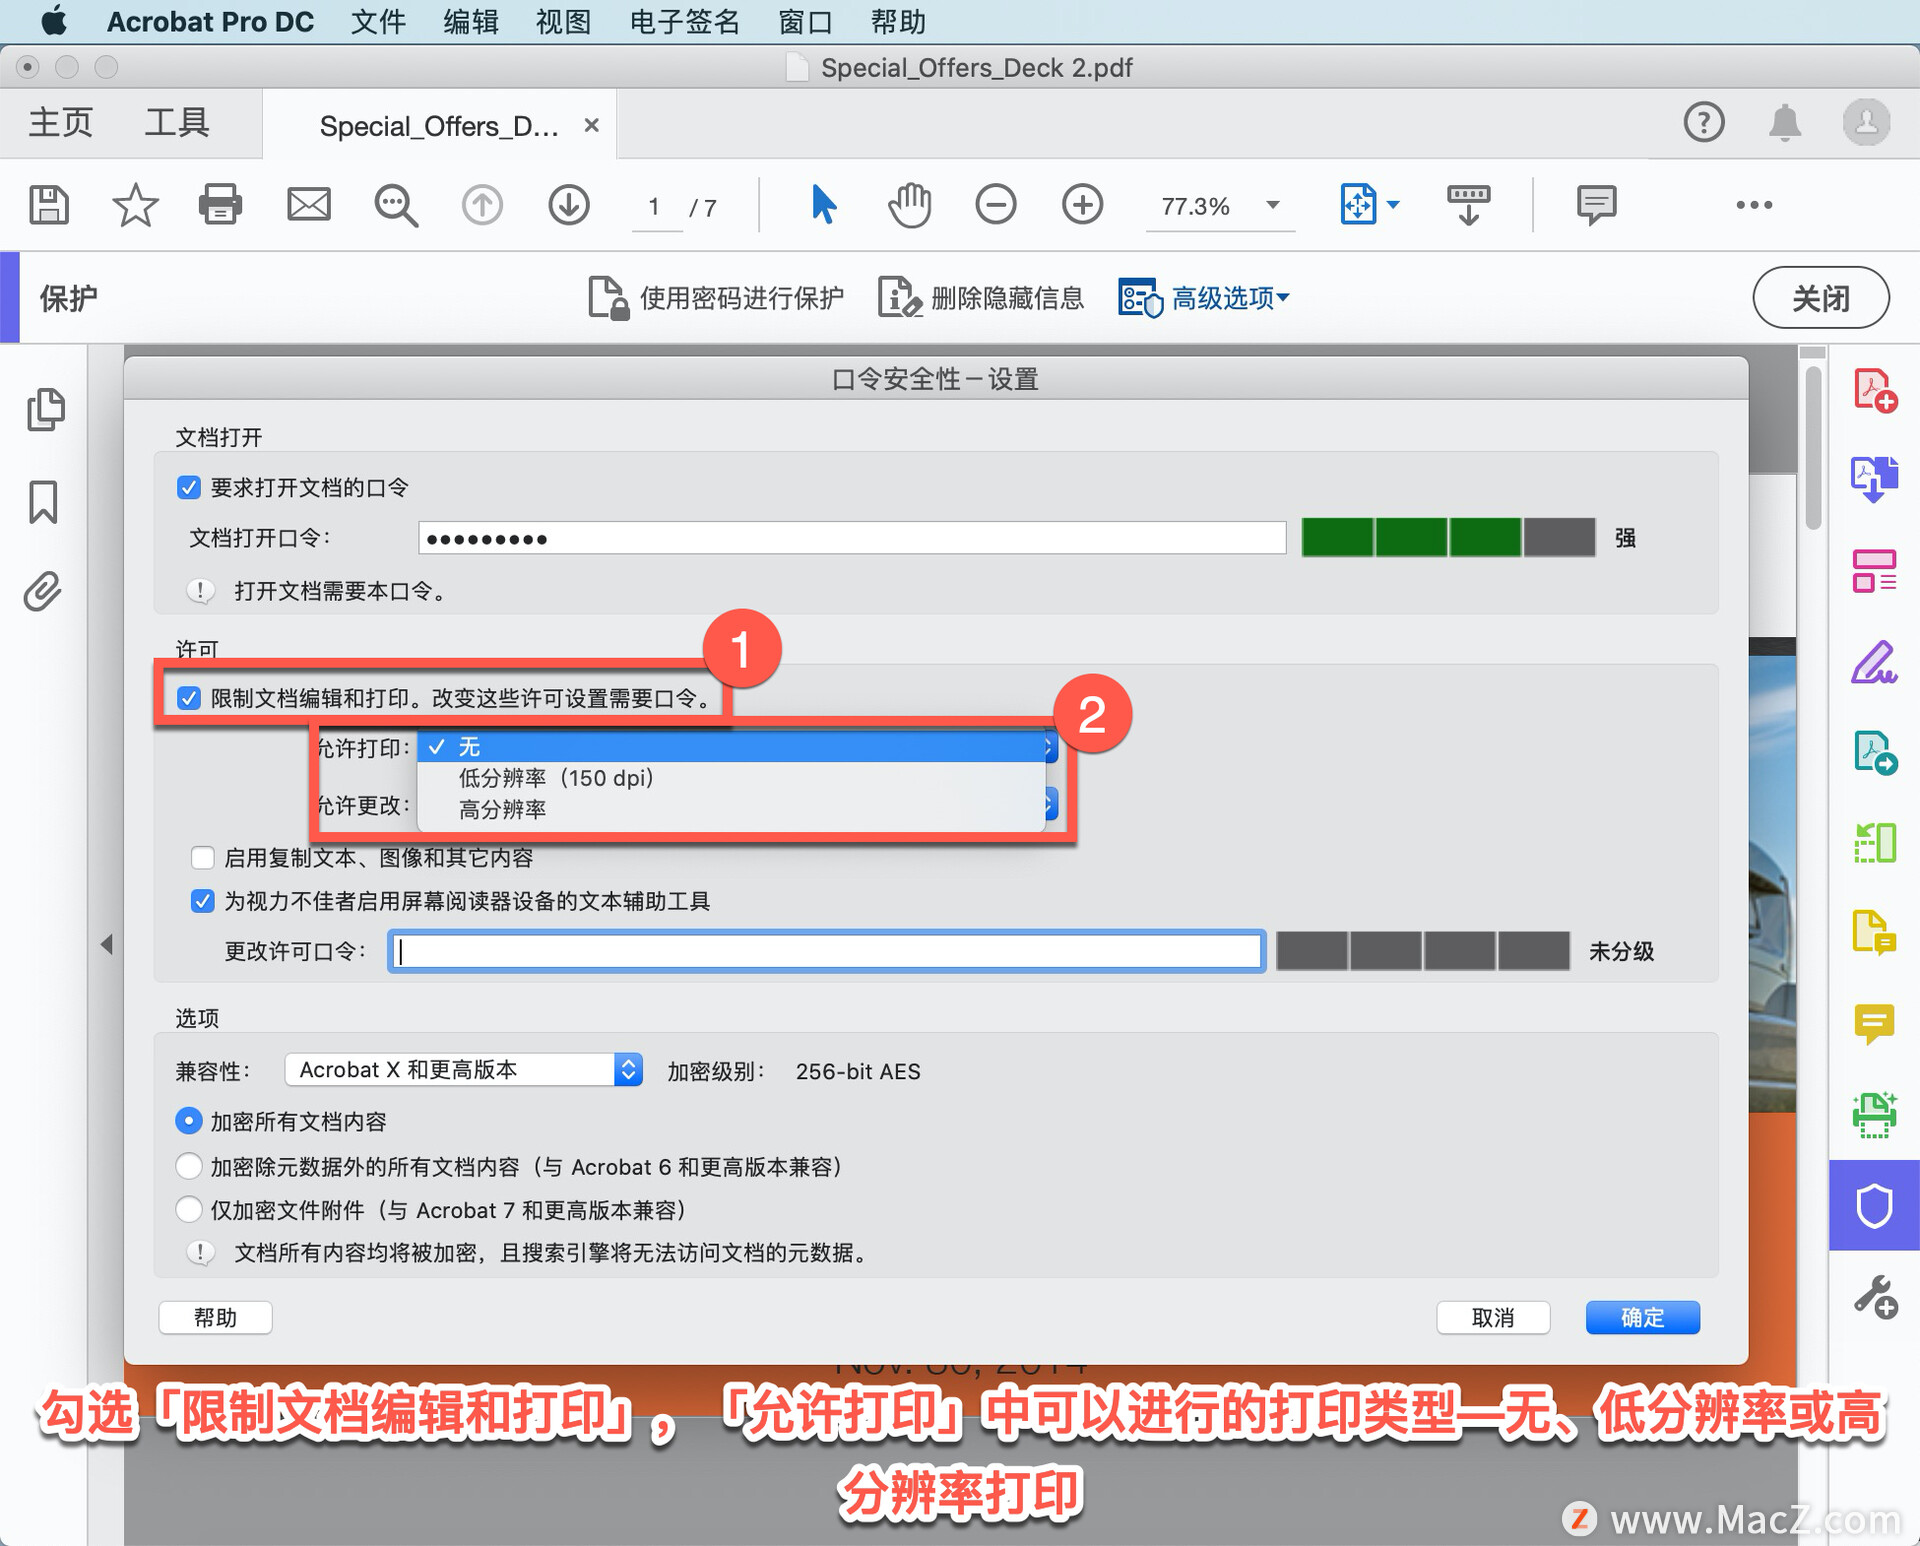Close the Special_Offers_D... document tab
1920x1546 pixels.
point(592,125)
